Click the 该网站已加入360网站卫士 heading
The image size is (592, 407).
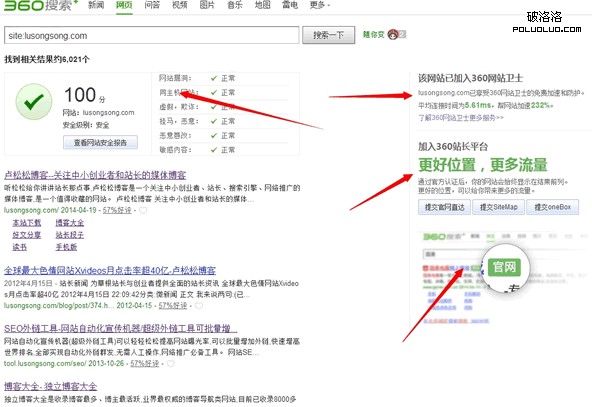[470, 78]
